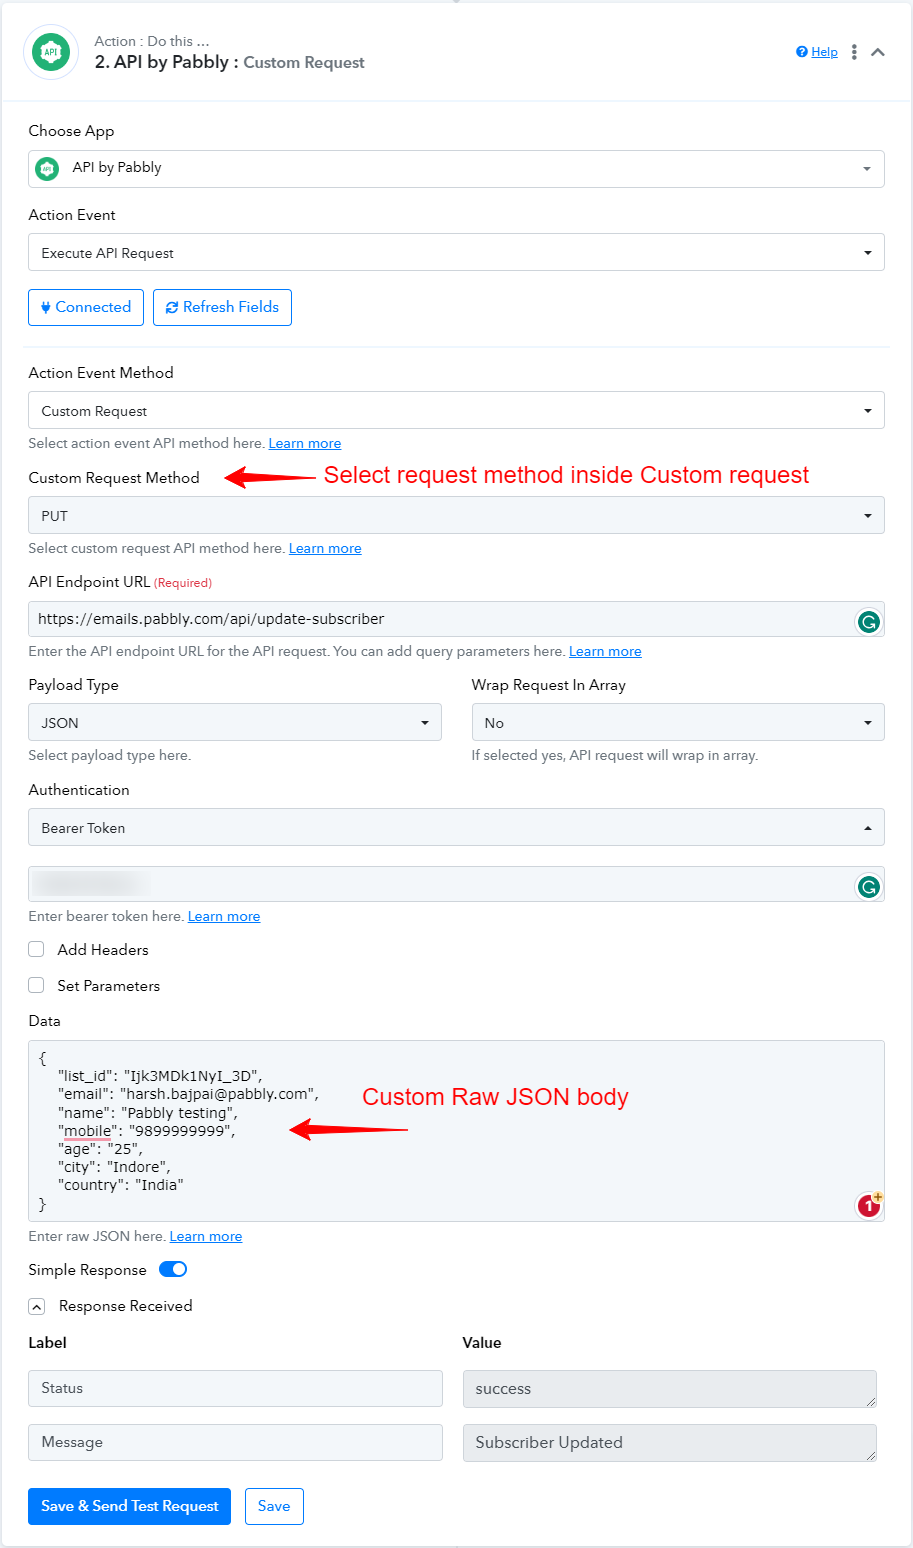Screen dimensions: 913x1548
Task: Collapse the Response Received section
Action: 36,1306
